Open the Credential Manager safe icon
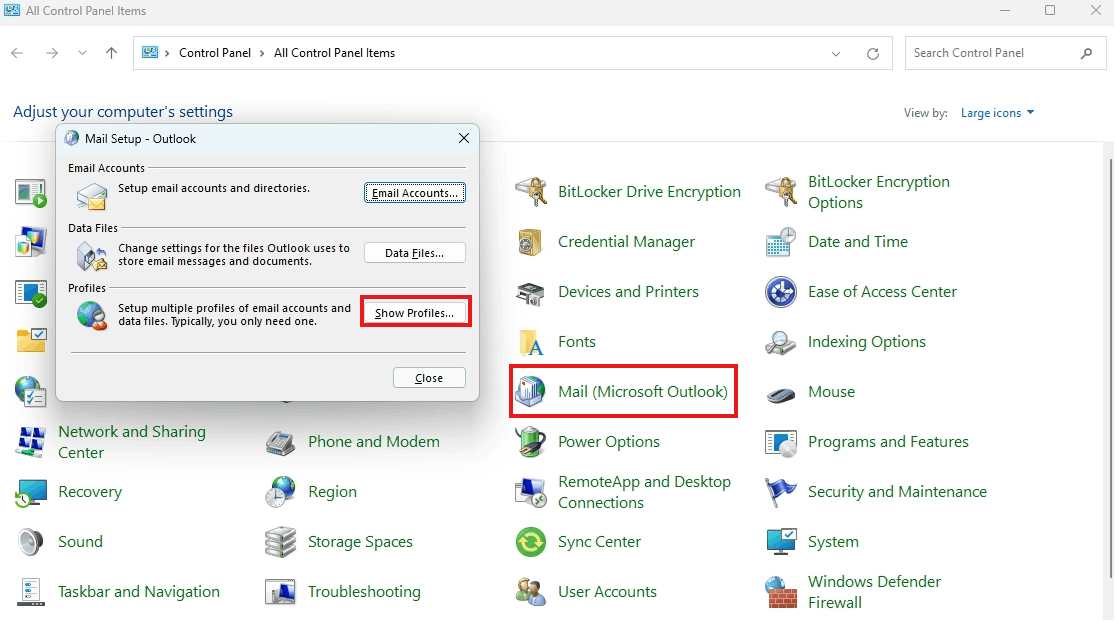 [x=530, y=242]
